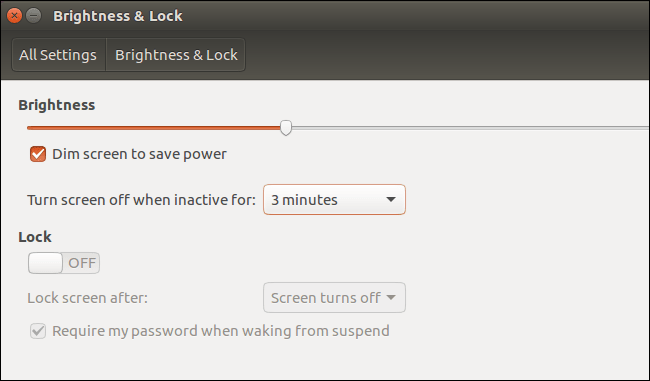The width and height of the screenshot is (650, 381).
Task: Click the Lock screen after label
Action: (87, 298)
